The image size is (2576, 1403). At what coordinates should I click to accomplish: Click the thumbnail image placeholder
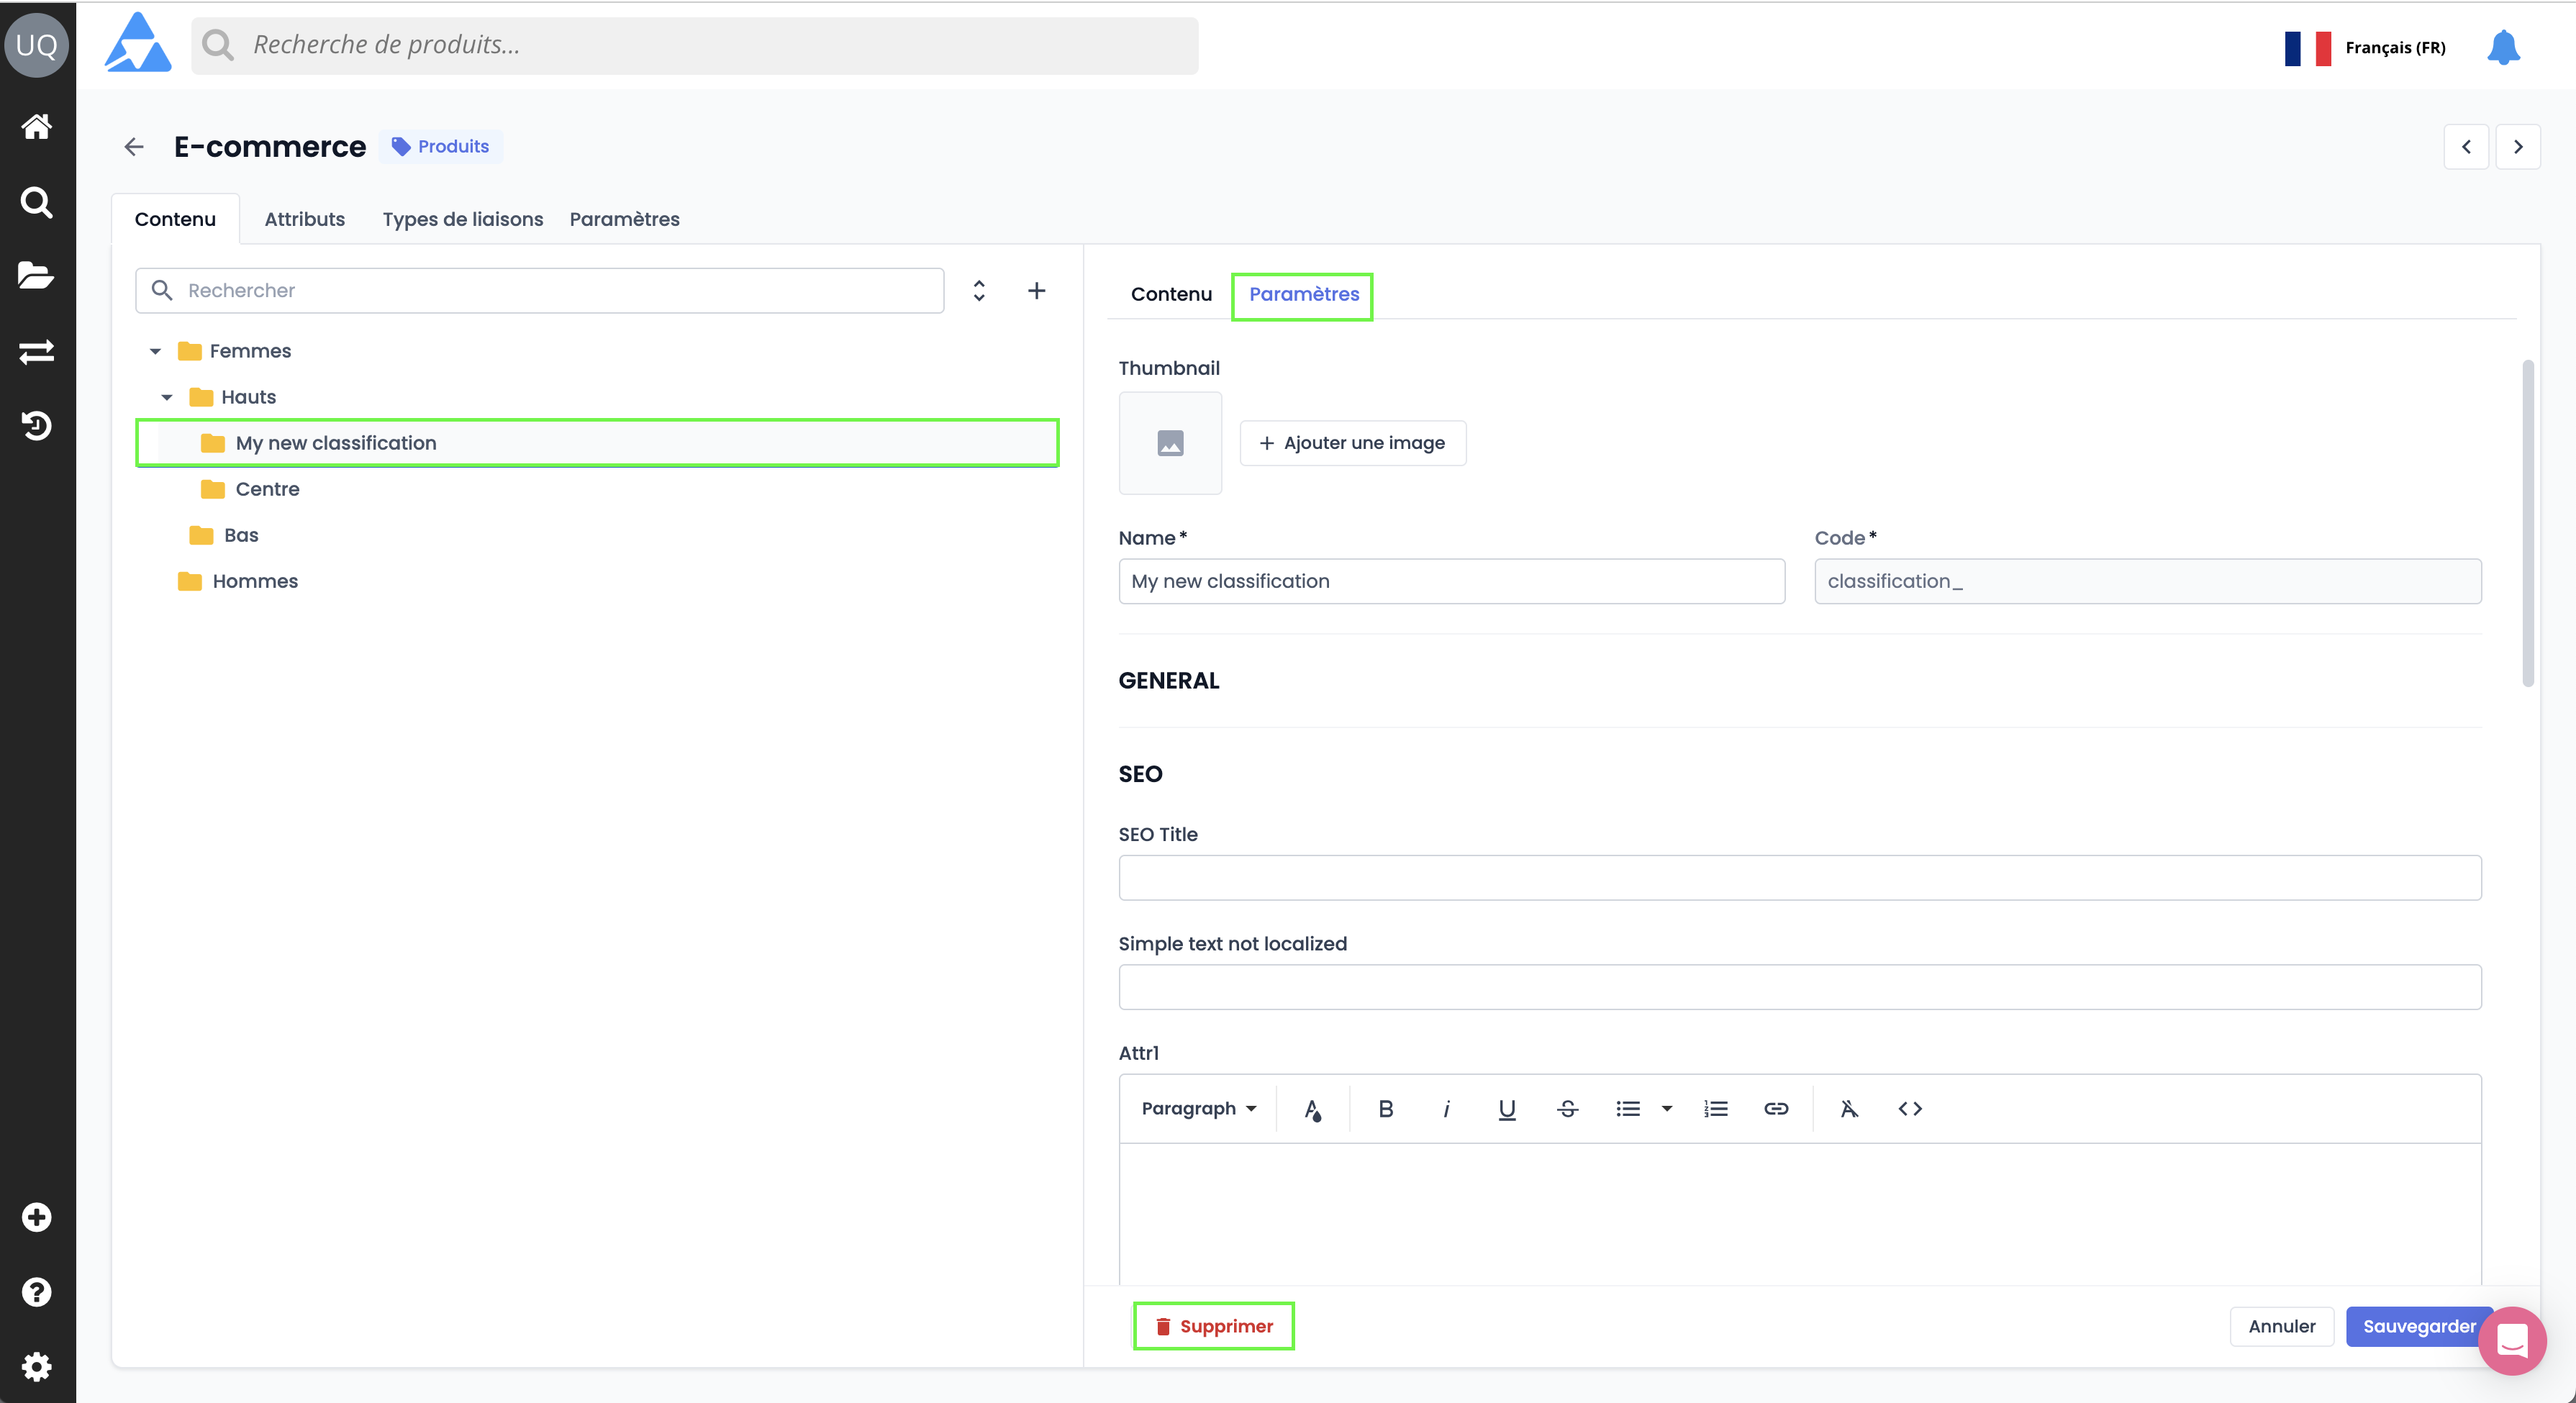(x=1170, y=443)
